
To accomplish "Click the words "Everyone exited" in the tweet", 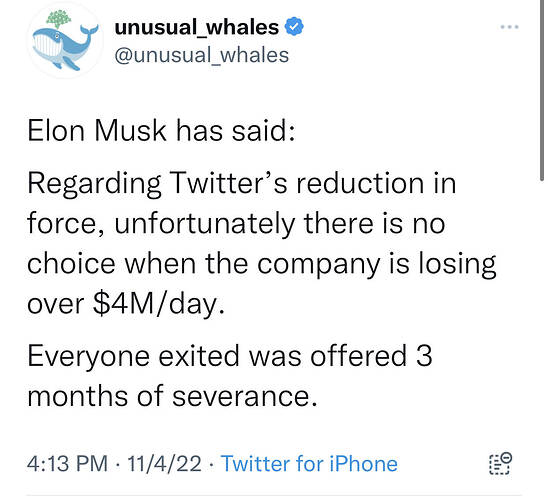I will coord(135,356).
